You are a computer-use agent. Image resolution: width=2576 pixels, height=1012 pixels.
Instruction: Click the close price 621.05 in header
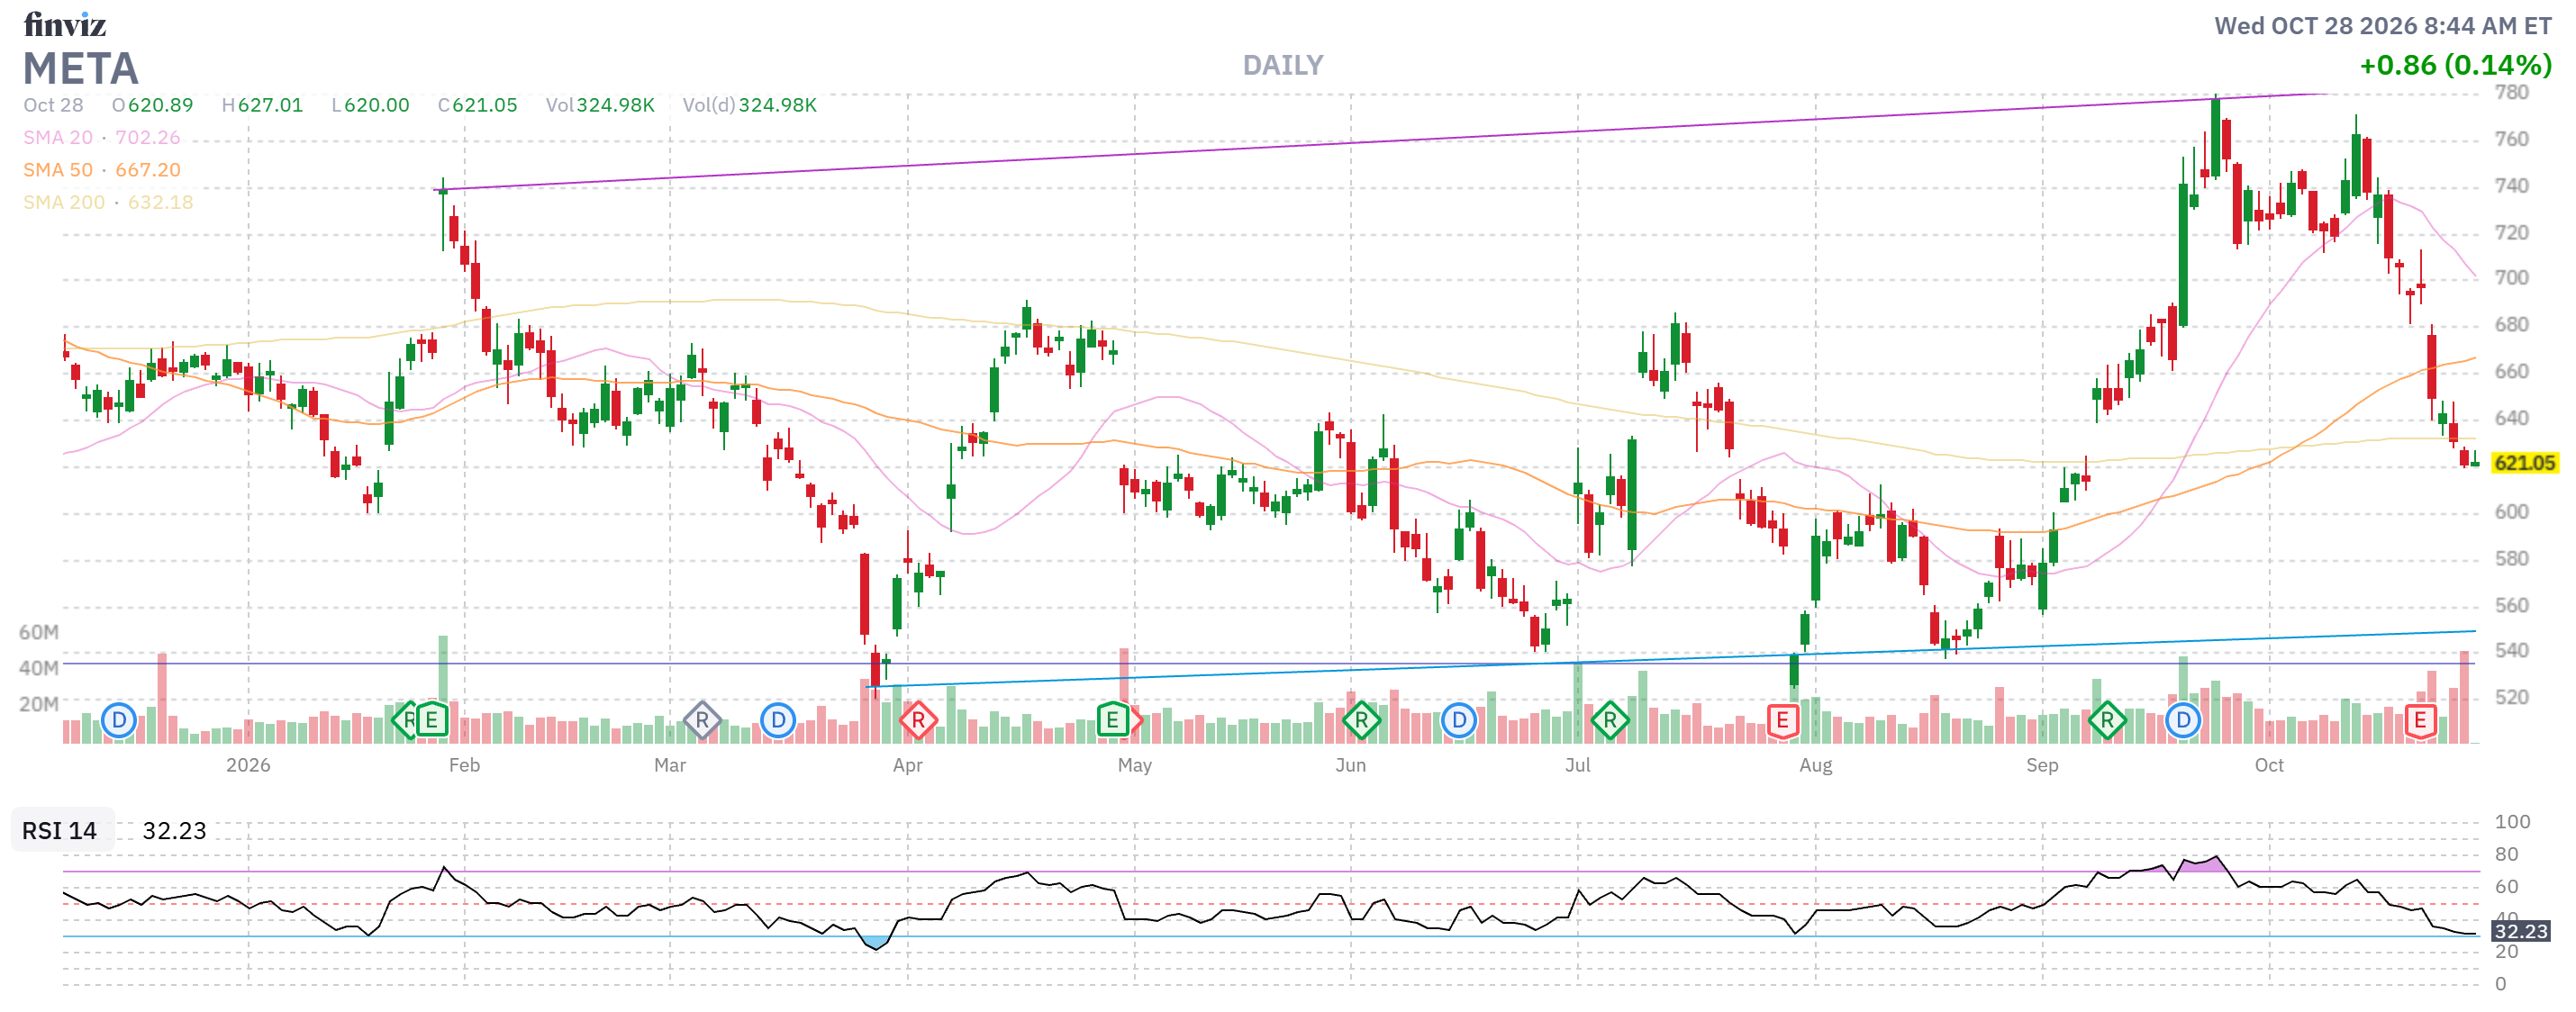[485, 105]
